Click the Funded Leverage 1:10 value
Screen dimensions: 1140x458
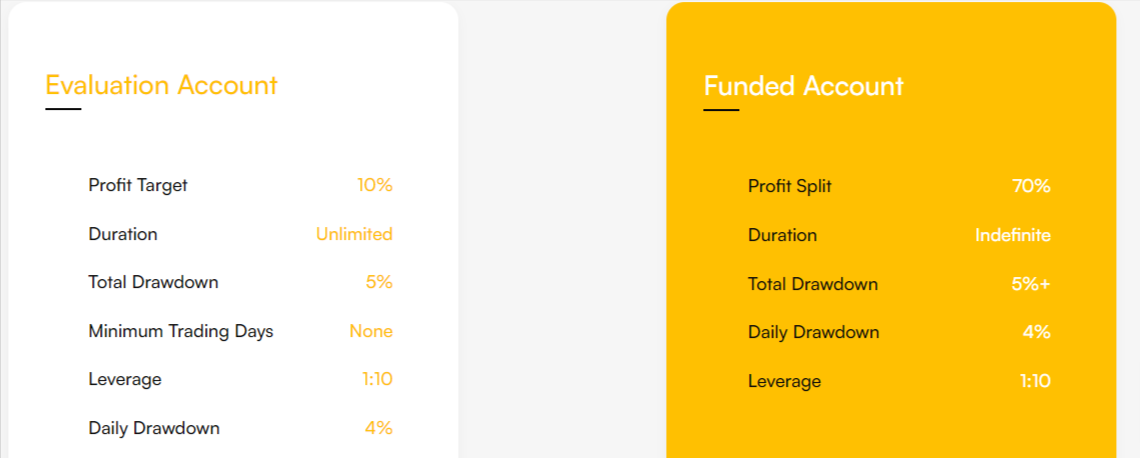point(1035,381)
